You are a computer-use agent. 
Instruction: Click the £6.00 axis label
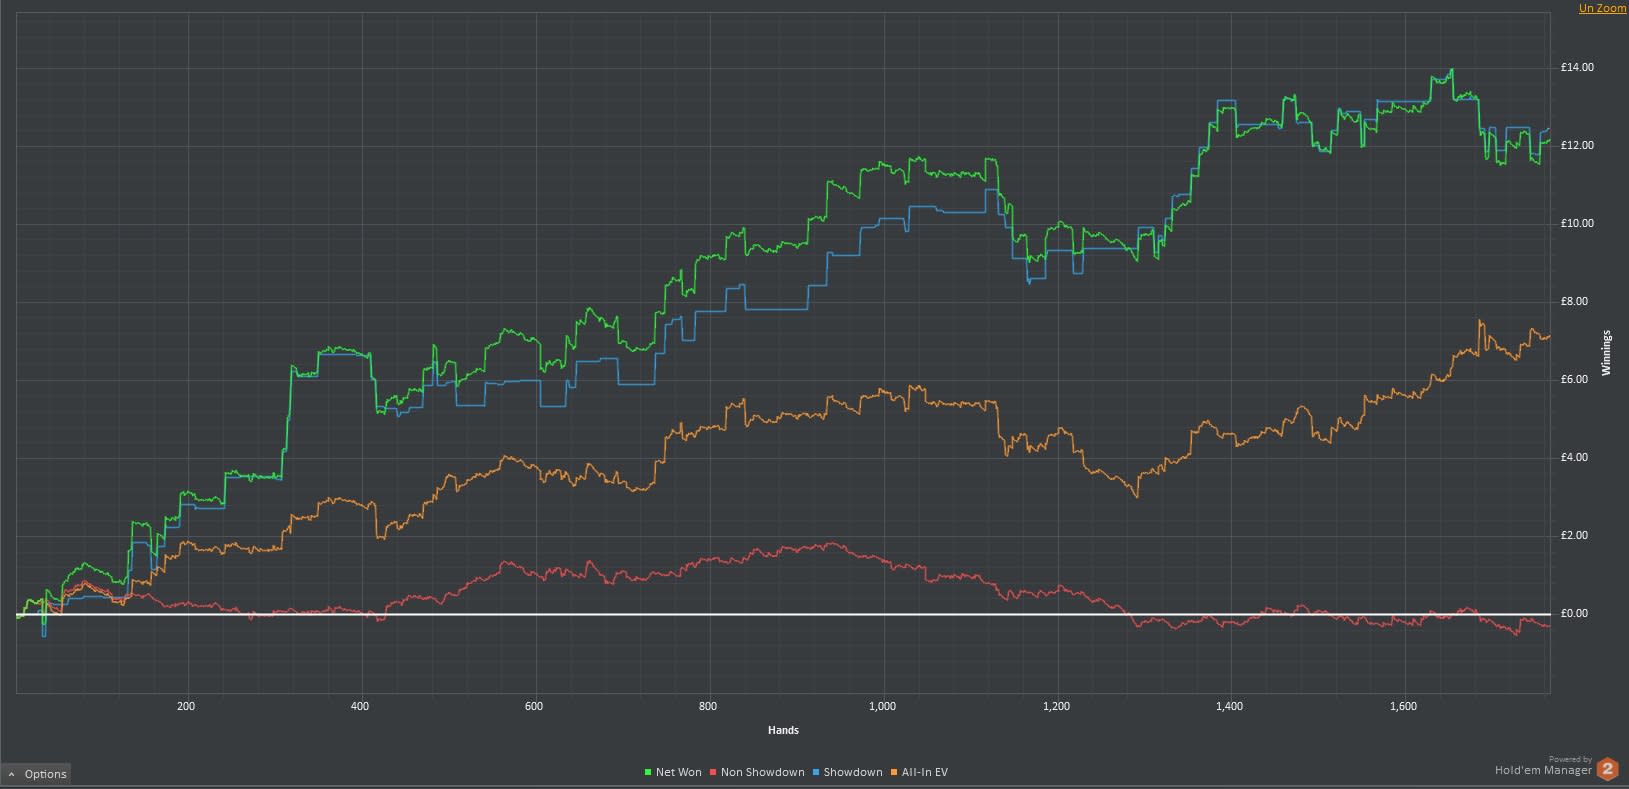click(x=1575, y=380)
